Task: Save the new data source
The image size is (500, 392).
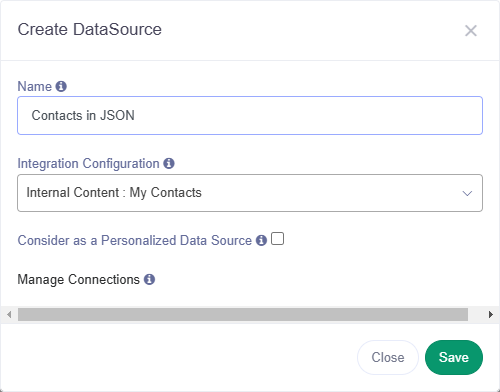Action: tap(454, 357)
